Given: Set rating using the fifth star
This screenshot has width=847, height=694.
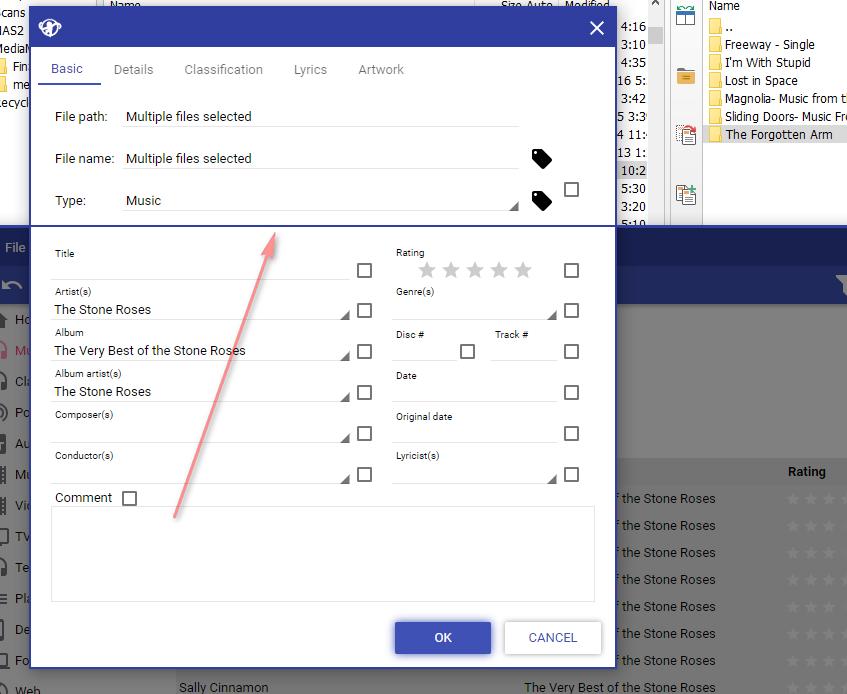Looking at the screenshot, I should (523, 270).
